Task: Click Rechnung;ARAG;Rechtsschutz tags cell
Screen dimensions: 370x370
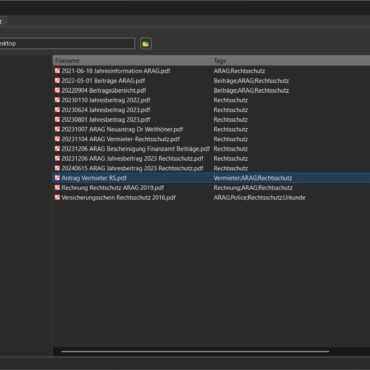Action: click(x=253, y=188)
